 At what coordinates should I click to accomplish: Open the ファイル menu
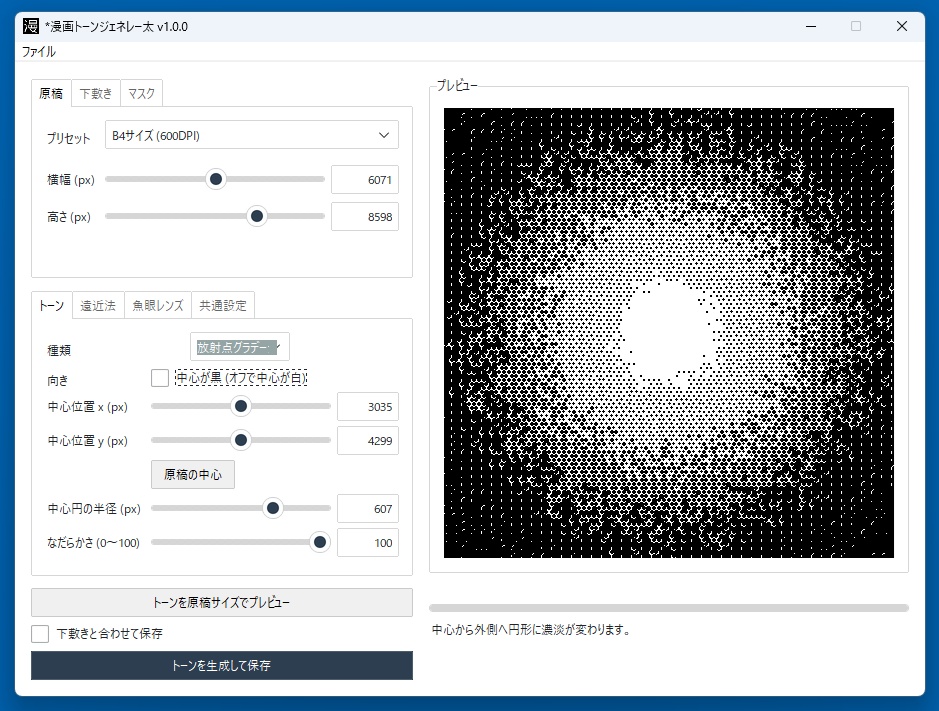coord(39,52)
